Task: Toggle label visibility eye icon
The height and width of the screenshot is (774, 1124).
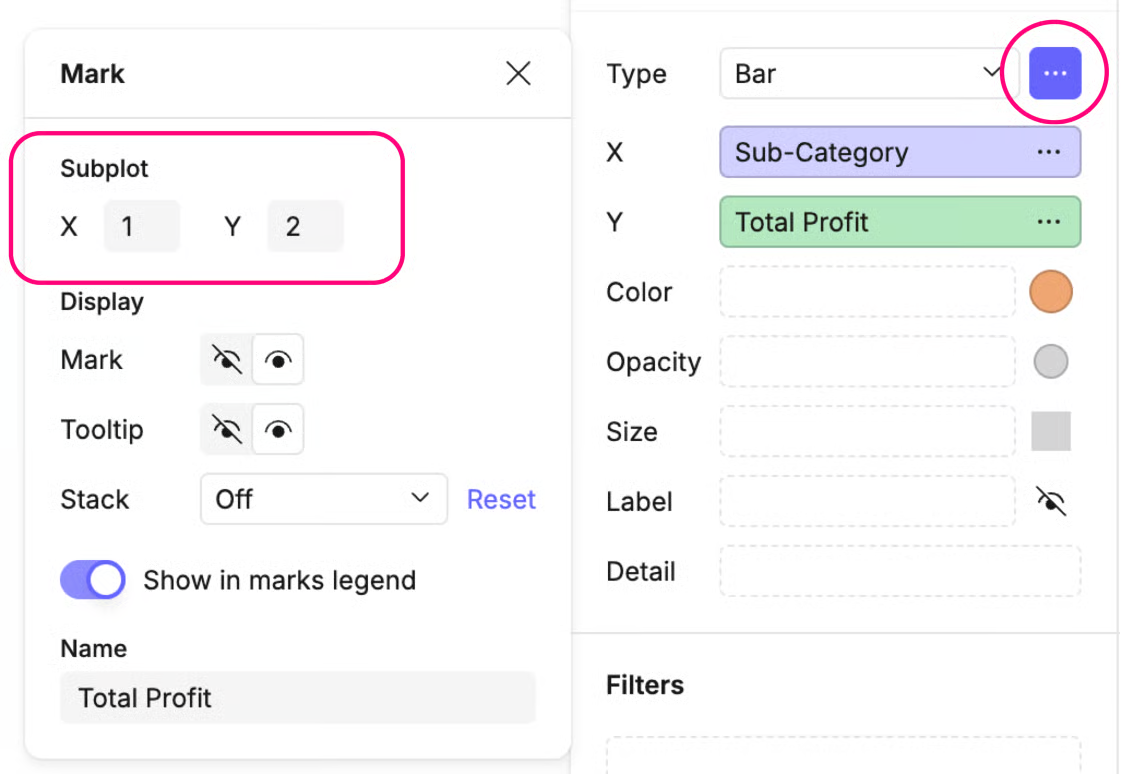Action: click(x=1051, y=501)
